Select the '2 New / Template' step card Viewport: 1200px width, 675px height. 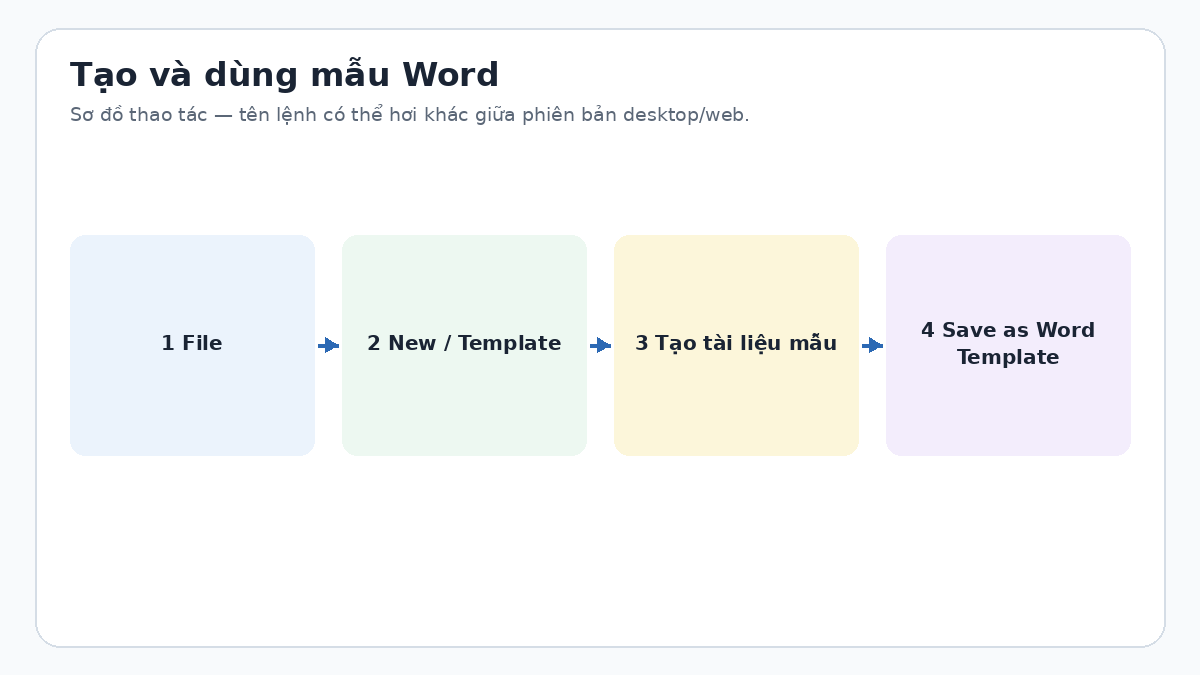point(464,345)
